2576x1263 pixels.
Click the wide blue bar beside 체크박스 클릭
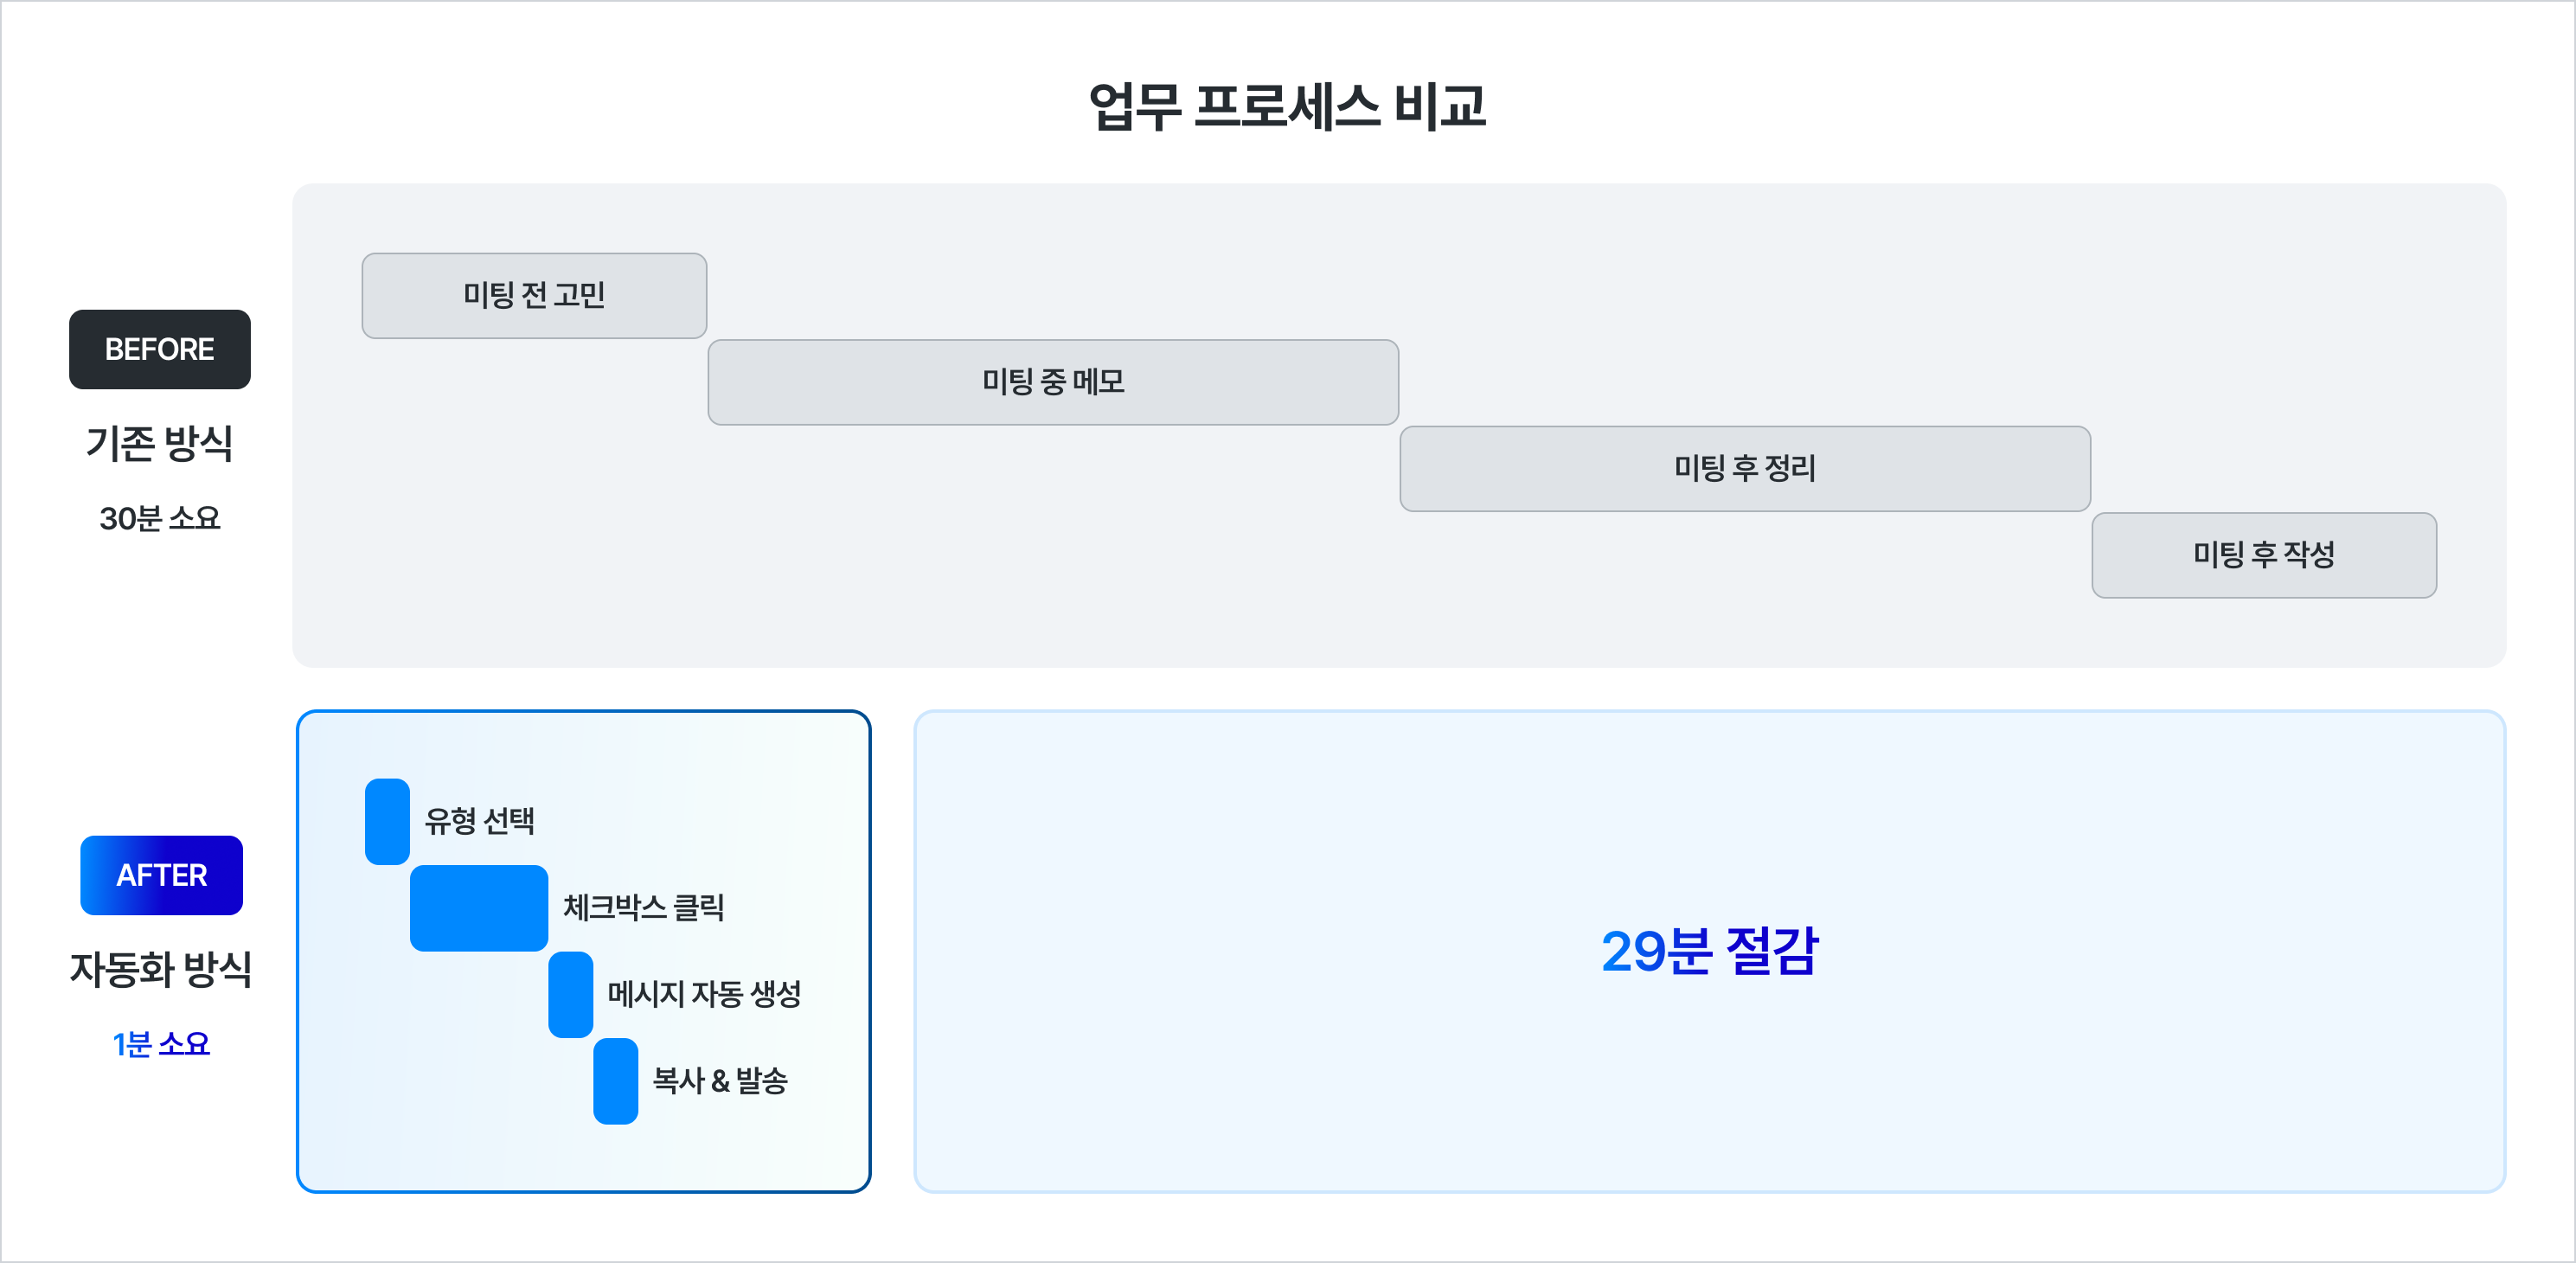point(478,908)
